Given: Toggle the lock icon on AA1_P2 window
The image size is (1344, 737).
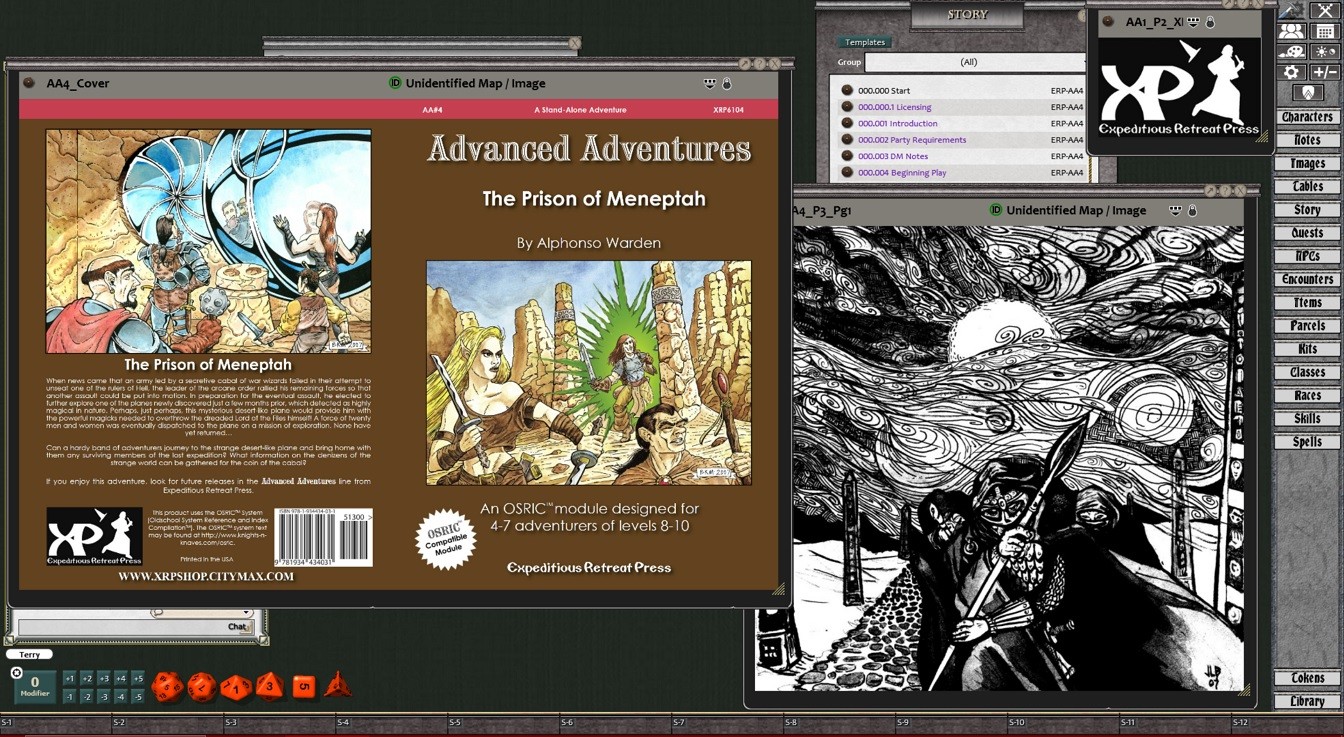Looking at the screenshot, I should coord(1210,23).
